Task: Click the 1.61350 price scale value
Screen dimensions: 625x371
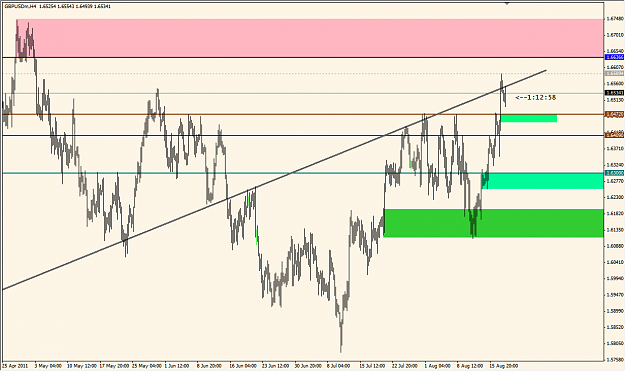Action: [x=615, y=230]
